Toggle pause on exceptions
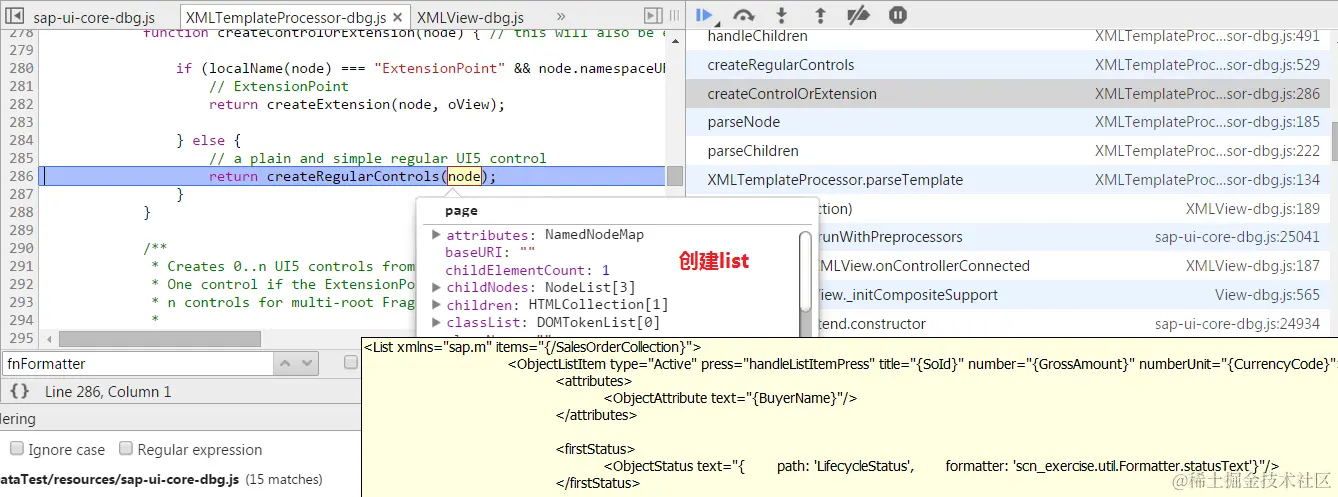 (898, 15)
